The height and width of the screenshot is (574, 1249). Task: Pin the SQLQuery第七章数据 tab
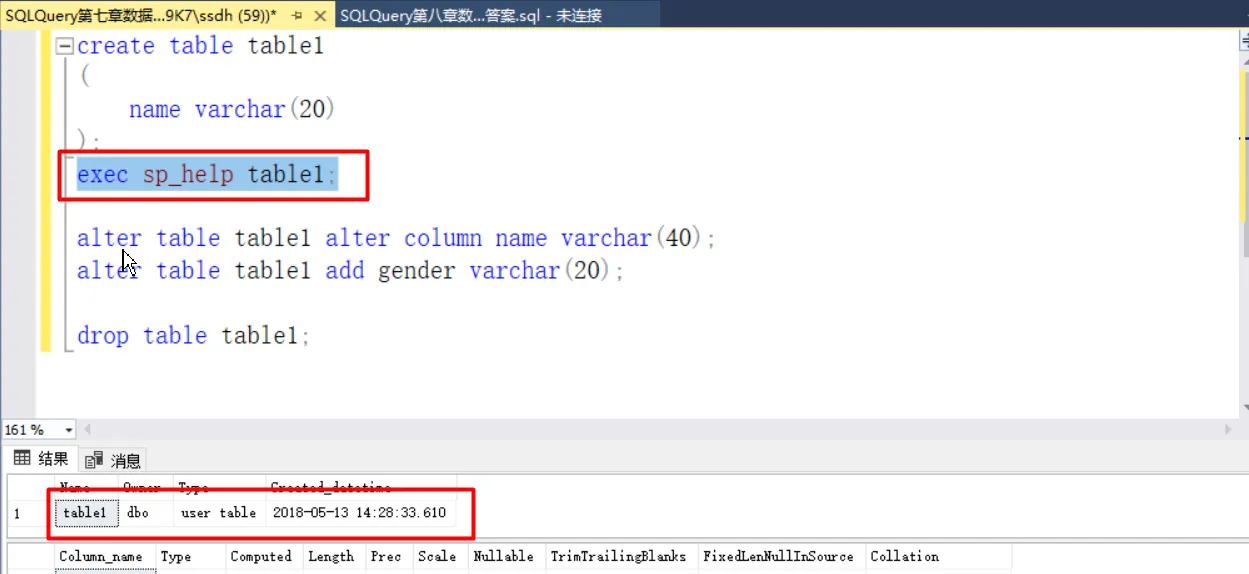point(298,16)
